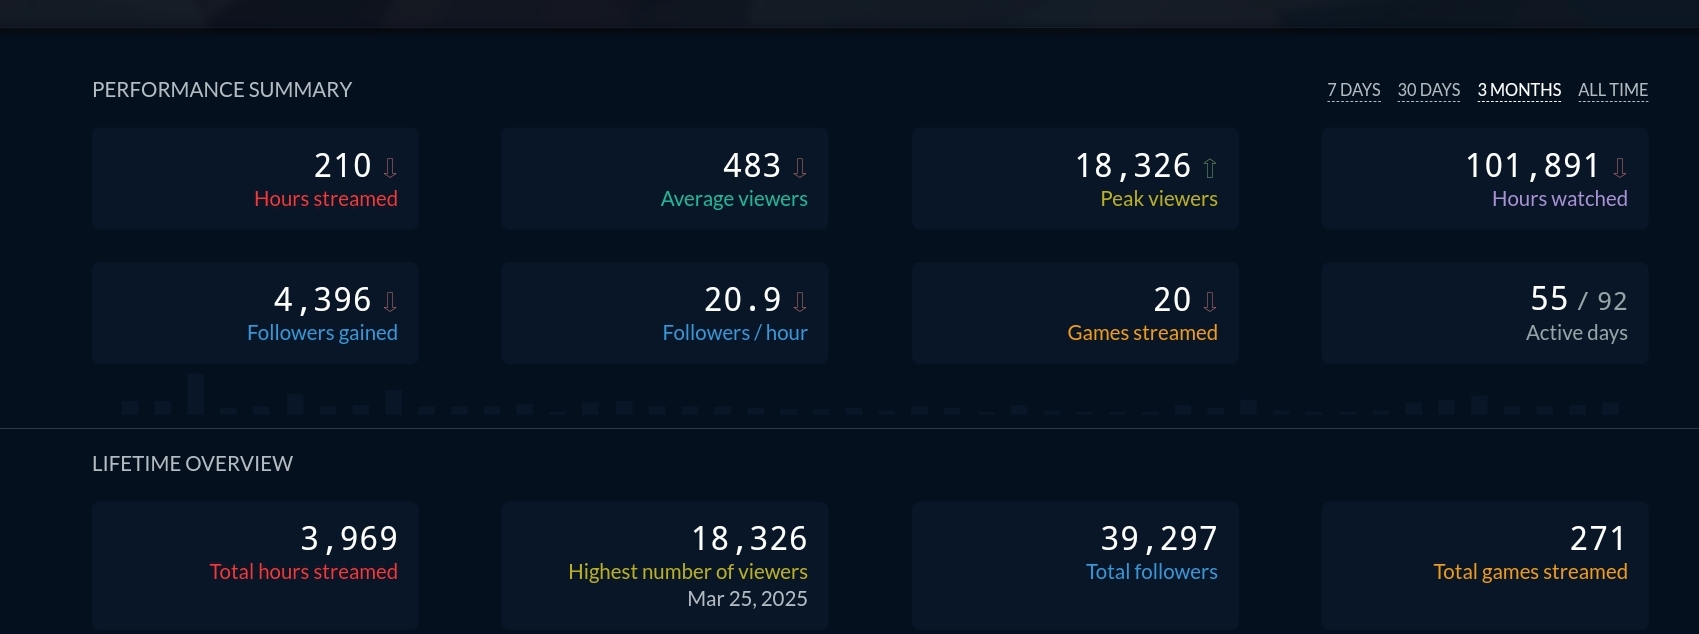Screen dimensions: 1699x634
Task: Open the Followers / hour label
Action: click(x=735, y=333)
